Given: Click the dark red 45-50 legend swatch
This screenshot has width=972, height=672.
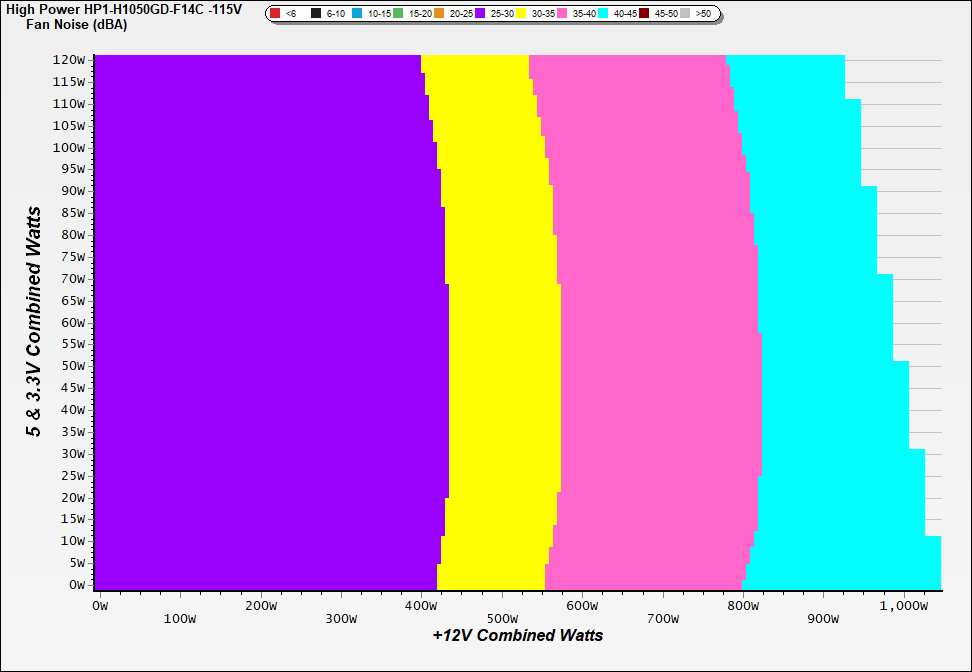Looking at the screenshot, I should point(645,14).
